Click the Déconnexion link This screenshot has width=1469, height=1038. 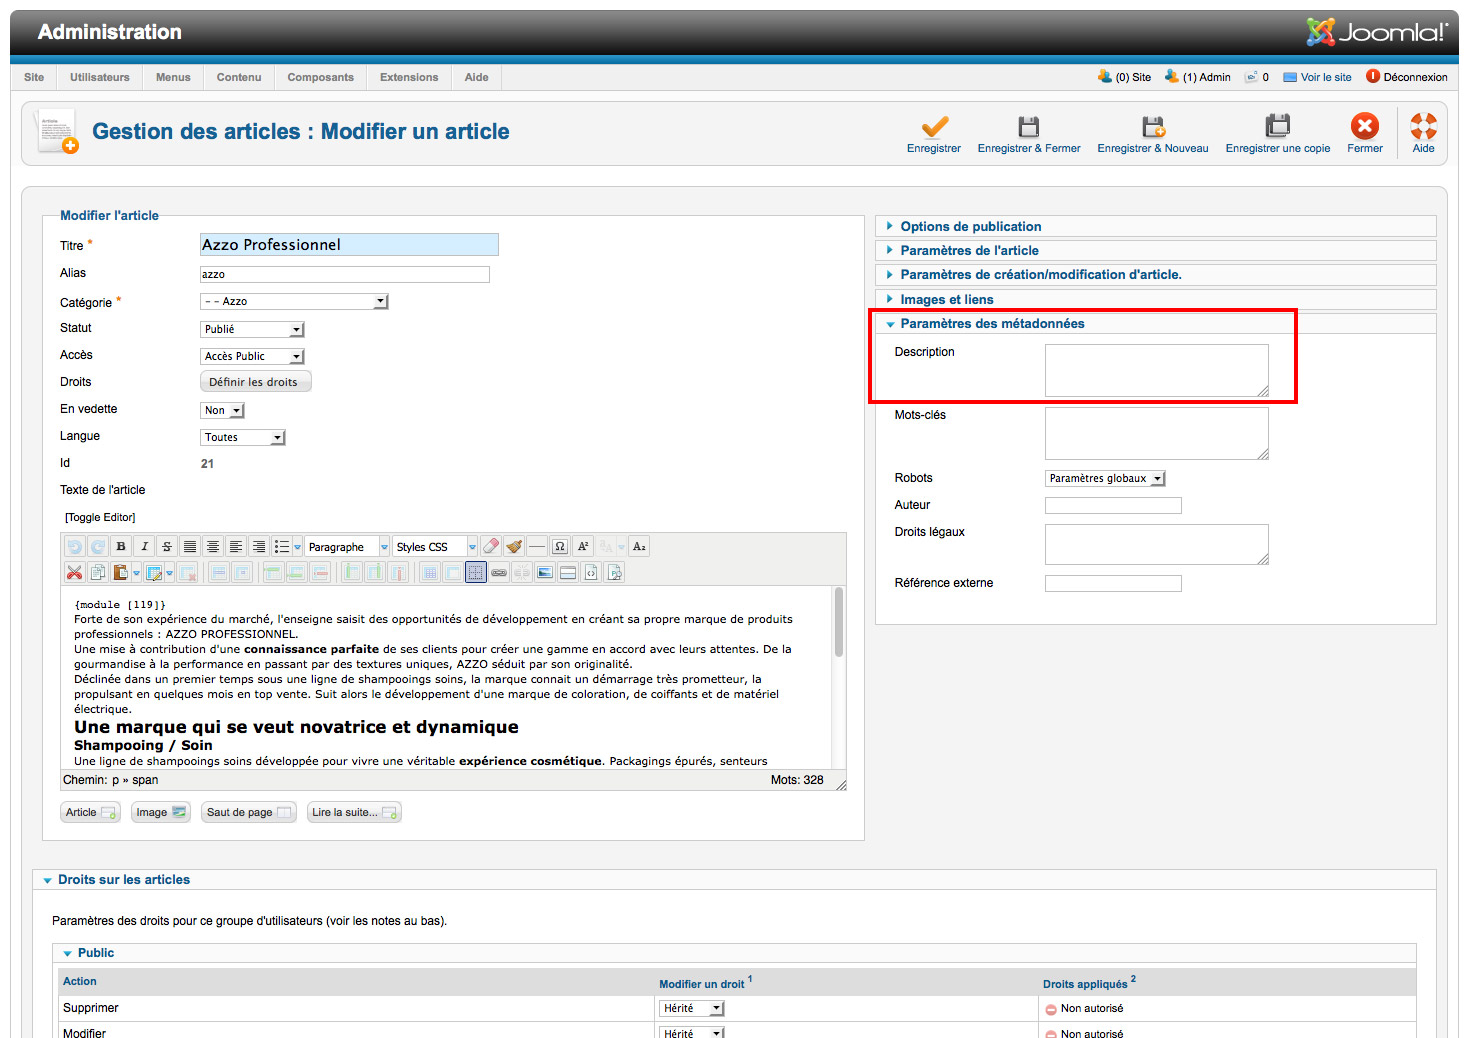click(x=1407, y=77)
